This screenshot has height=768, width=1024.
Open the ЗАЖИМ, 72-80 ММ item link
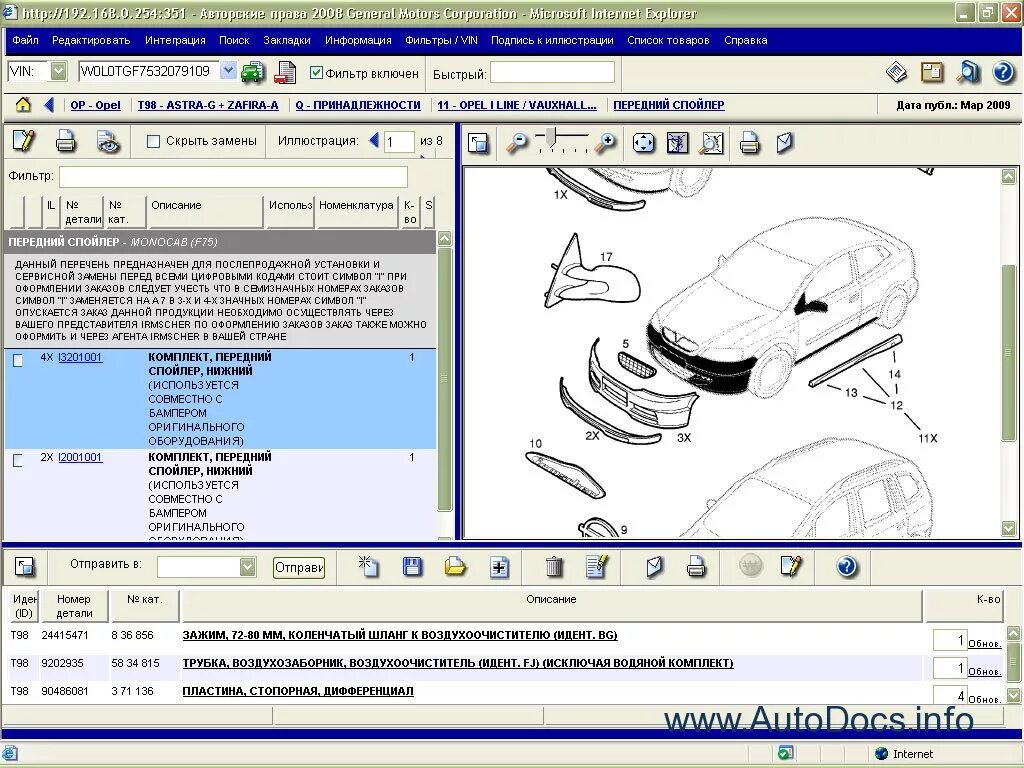pyautogui.click(x=400, y=635)
